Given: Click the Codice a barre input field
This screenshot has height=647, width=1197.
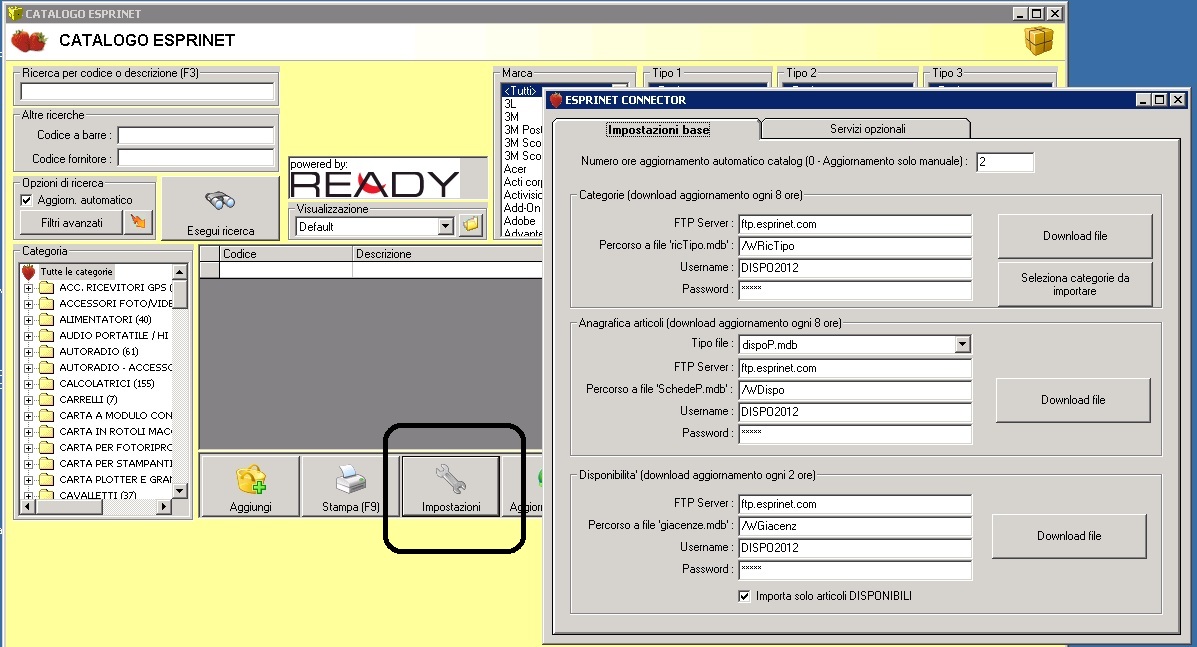Looking at the screenshot, I should coord(195,135).
